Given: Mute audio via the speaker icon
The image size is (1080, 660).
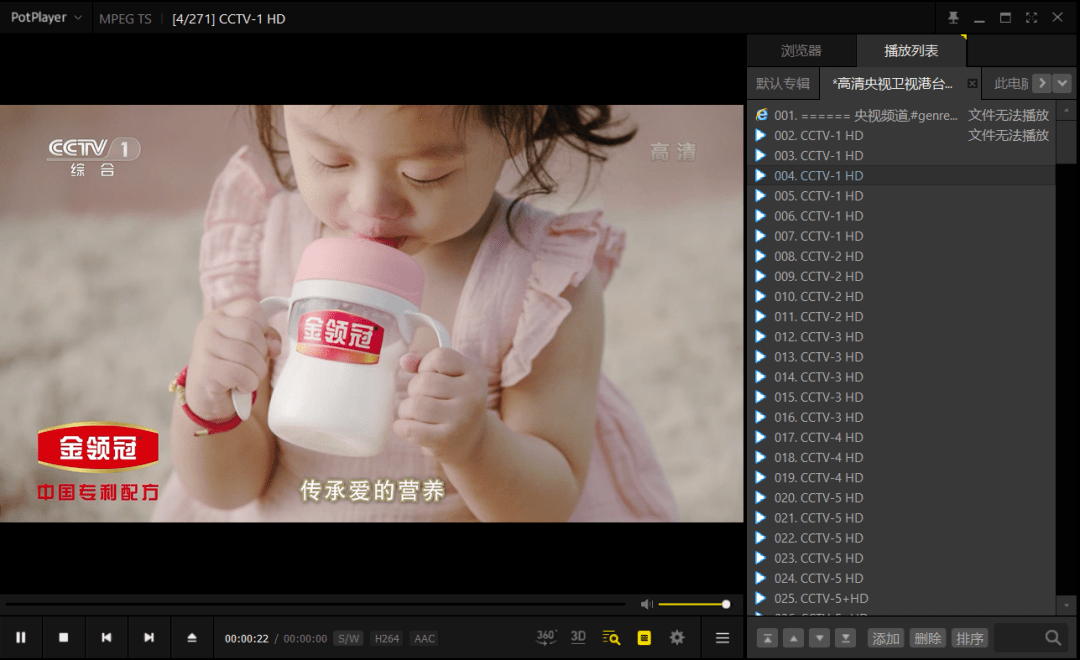Looking at the screenshot, I should coord(647,604).
